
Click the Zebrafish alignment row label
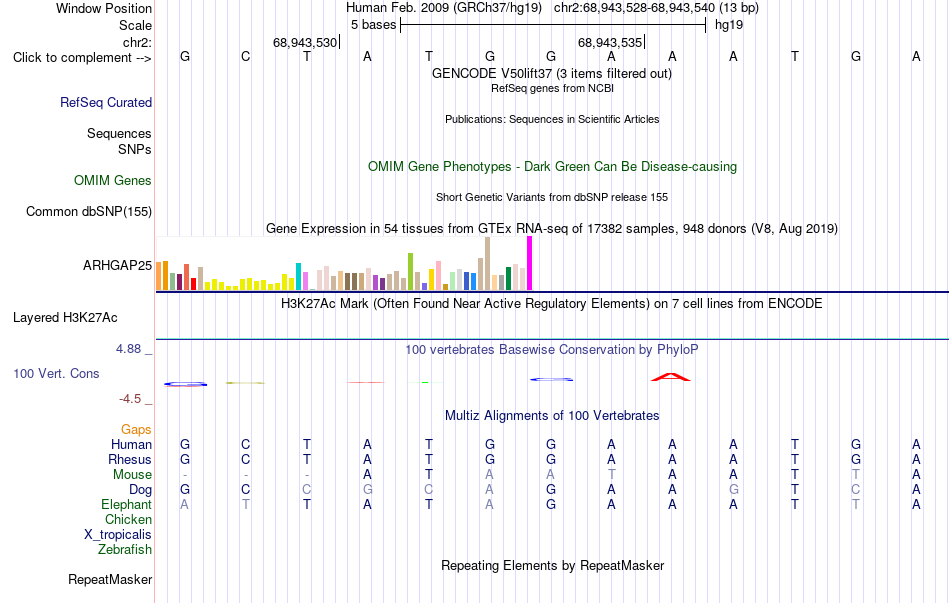(x=125, y=550)
